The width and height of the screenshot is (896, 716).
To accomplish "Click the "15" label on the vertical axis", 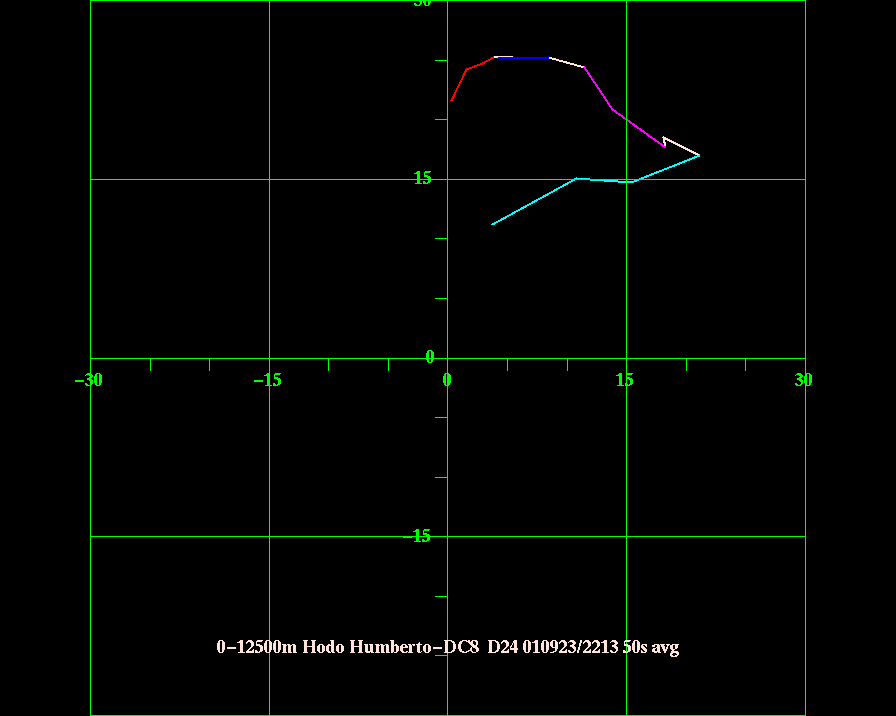I will point(423,178).
